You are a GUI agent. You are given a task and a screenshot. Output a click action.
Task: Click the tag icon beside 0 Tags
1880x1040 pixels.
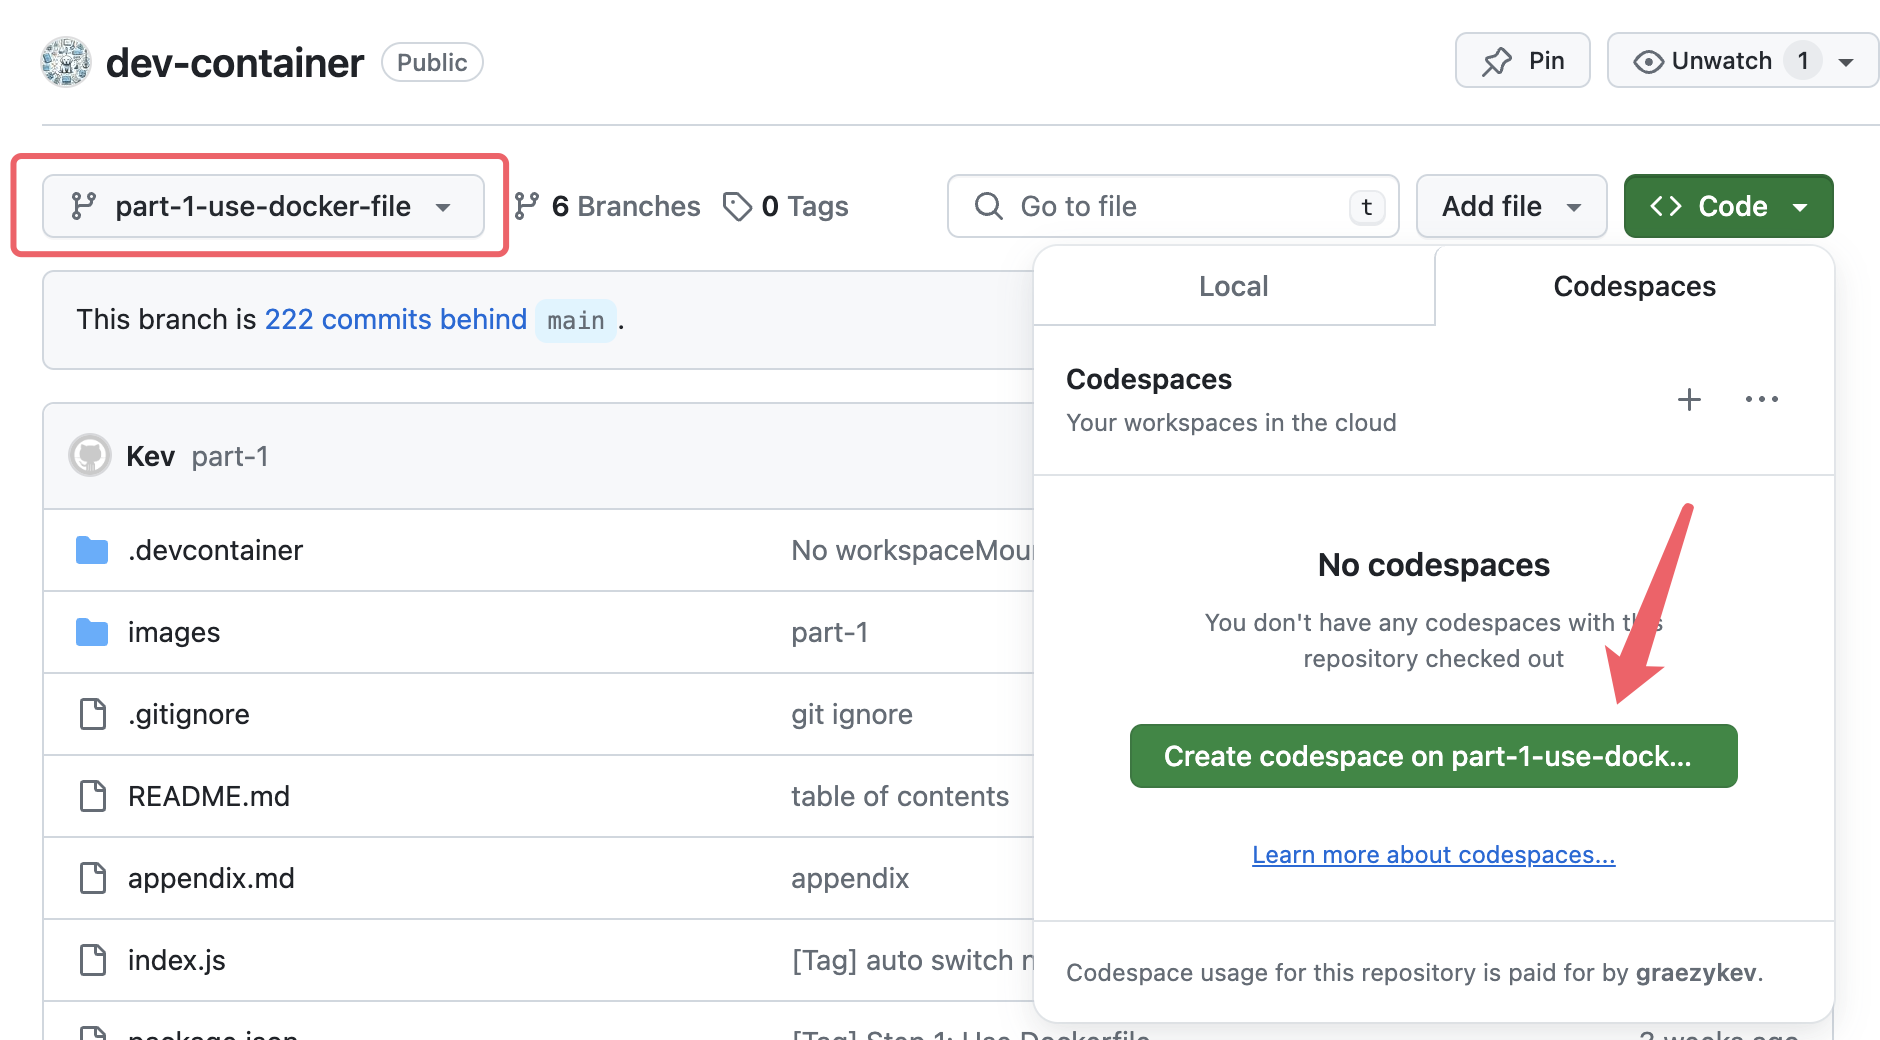coord(738,206)
